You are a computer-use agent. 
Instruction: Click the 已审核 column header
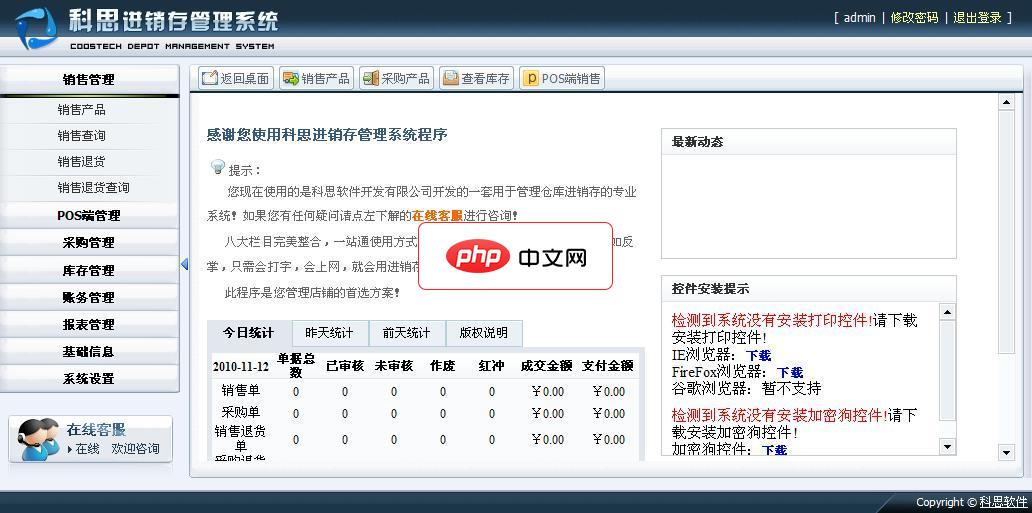(x=345, y=365)
